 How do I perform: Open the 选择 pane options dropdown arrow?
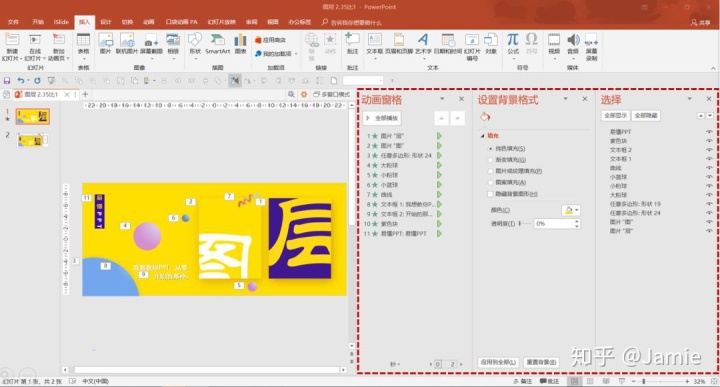pyautogui.click(x=689, y=99)
